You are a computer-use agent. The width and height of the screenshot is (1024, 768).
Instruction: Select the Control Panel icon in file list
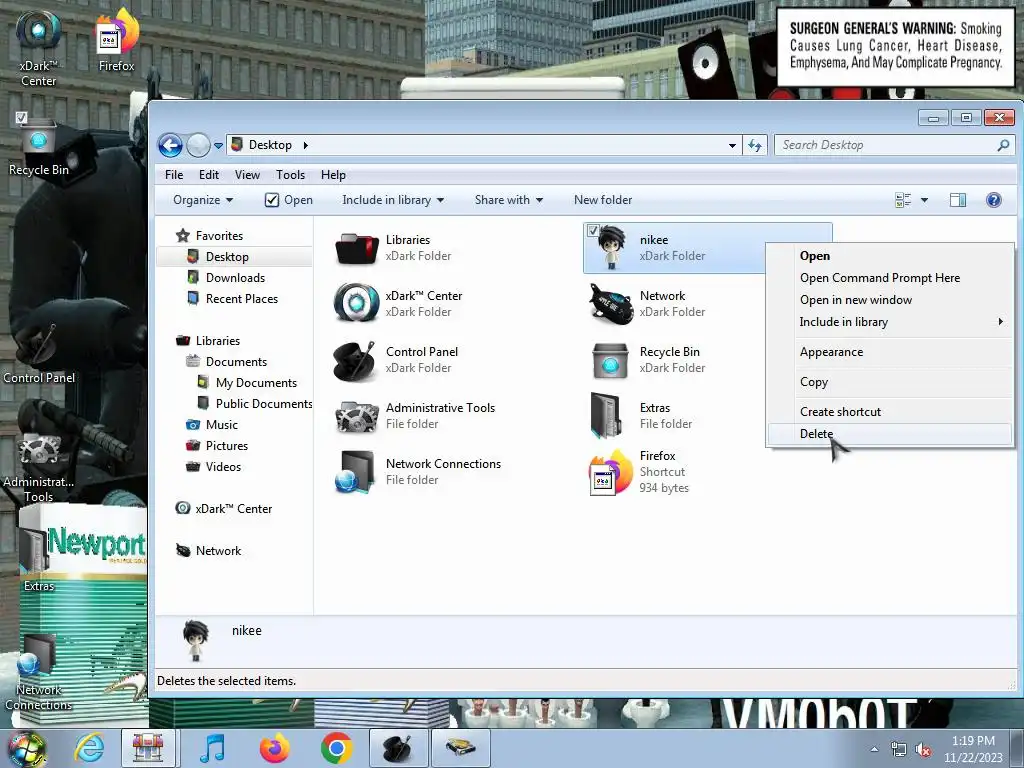(x=355, y=360)
